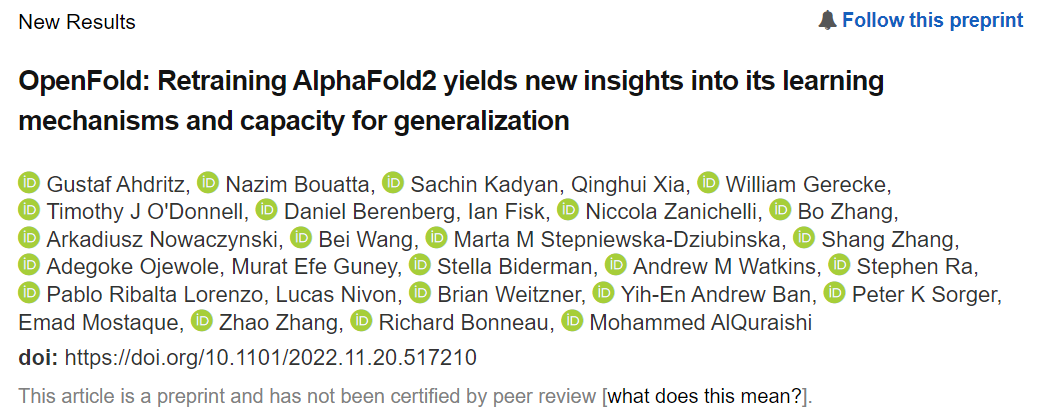Open the DOI URL link
This screenshot has width=1041, height=417.
point(270,357)
